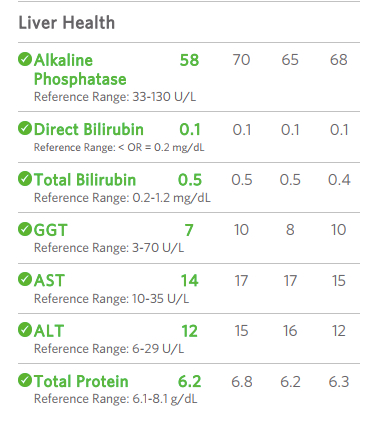Click the Liver Health section heading
Image resolution: width=381 pixels, height=429 pixels.
(x=67, y=23)
